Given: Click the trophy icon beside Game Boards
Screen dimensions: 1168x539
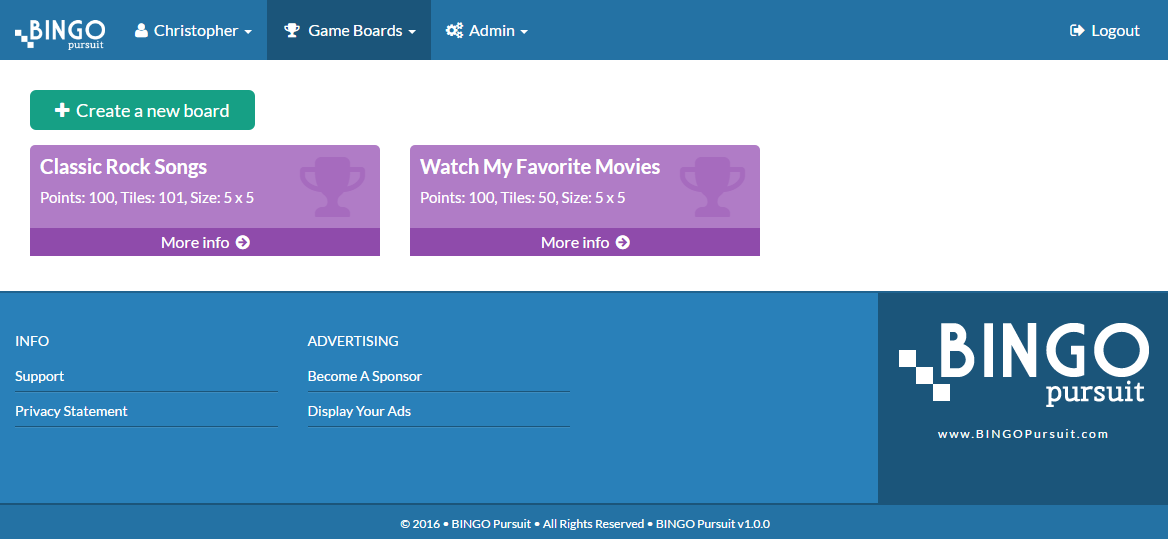Looking at the screenshot, I should tap(292, 31).
